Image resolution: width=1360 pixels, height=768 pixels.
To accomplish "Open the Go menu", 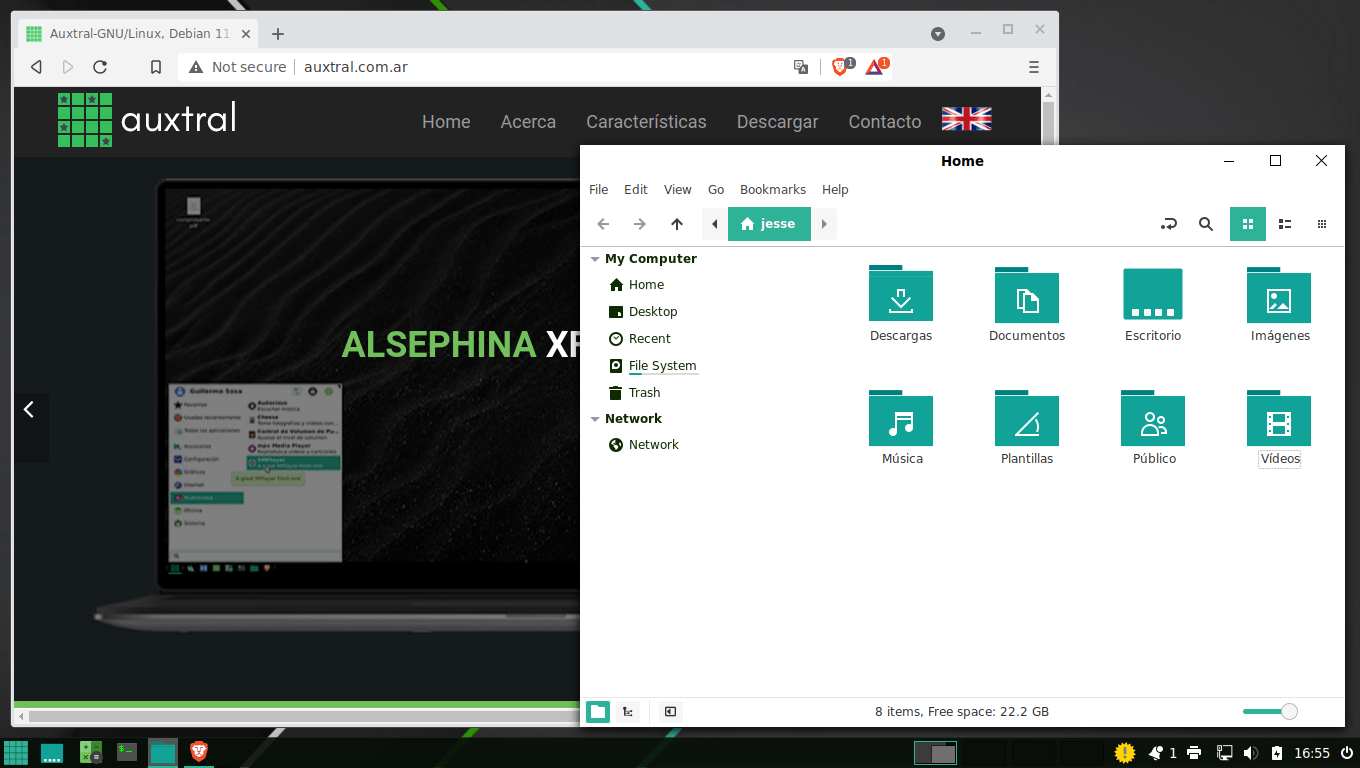I will click(716, 190).
